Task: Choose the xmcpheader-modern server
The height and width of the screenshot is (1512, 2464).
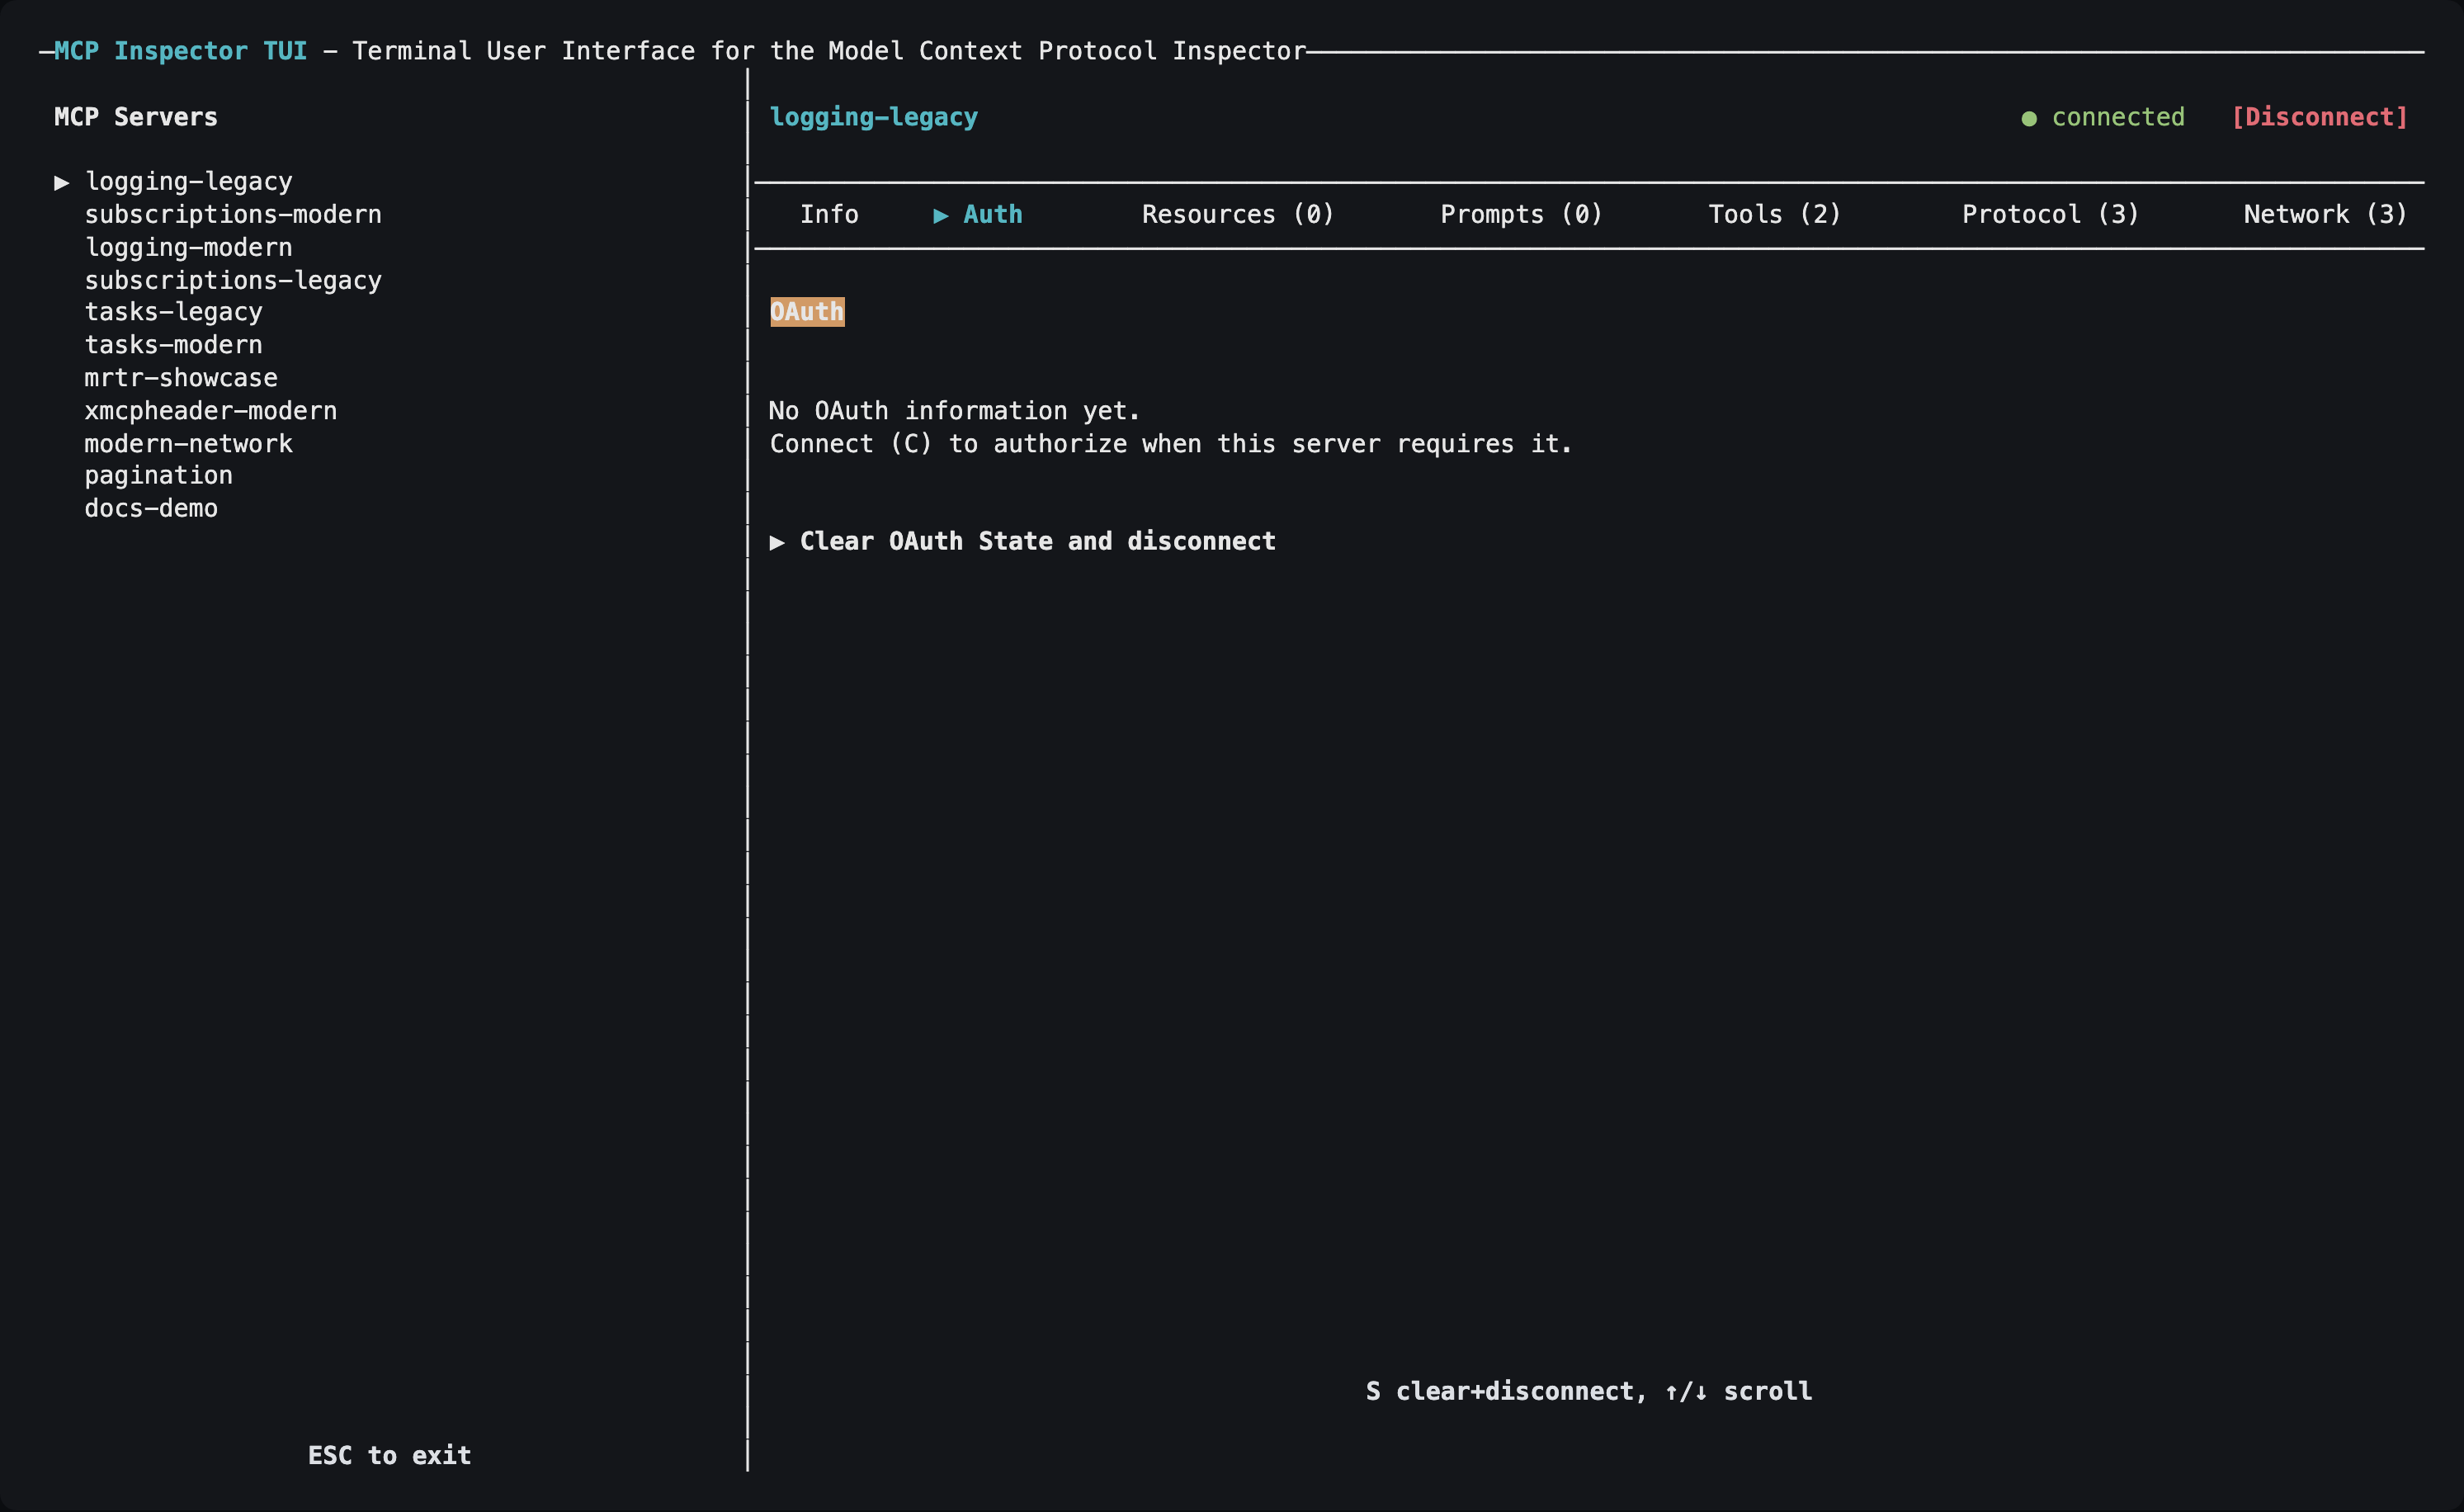Action: point(210,411)
